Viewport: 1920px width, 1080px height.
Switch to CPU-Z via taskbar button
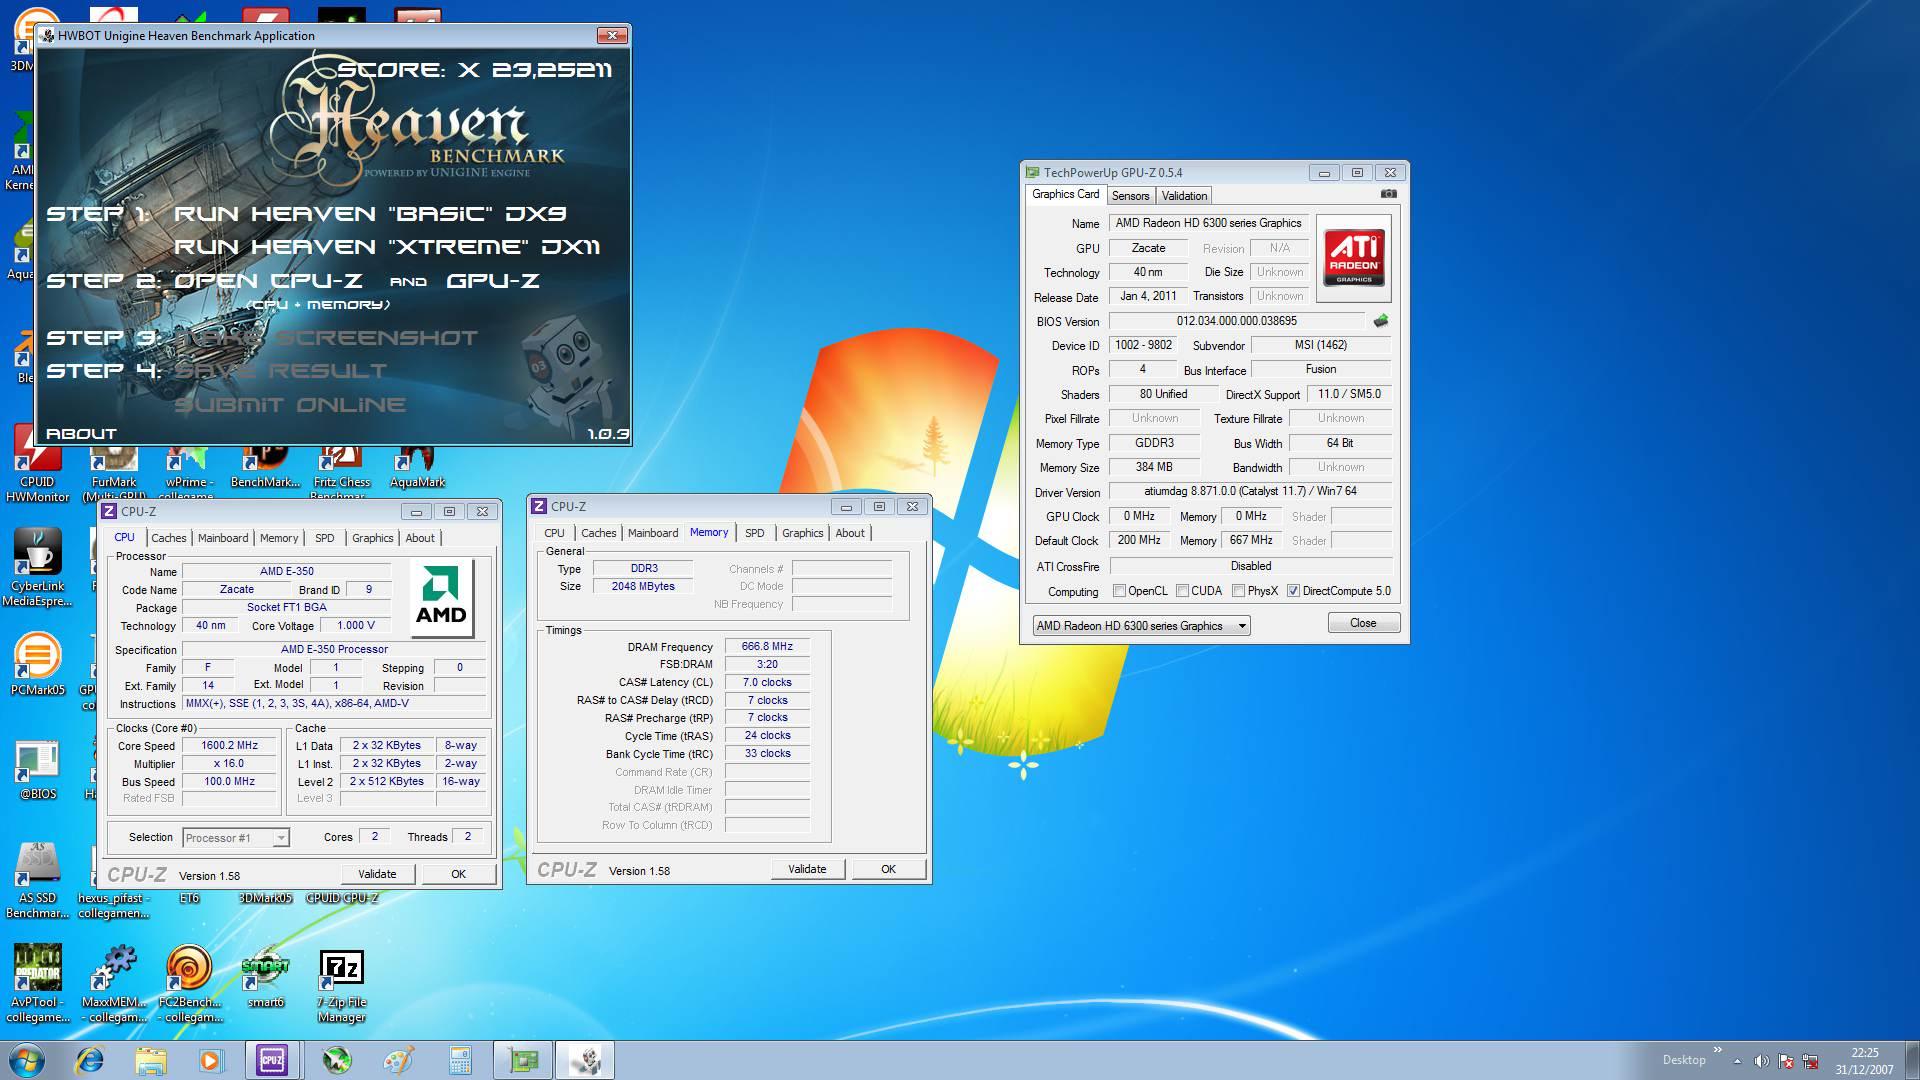point(272,1060)
